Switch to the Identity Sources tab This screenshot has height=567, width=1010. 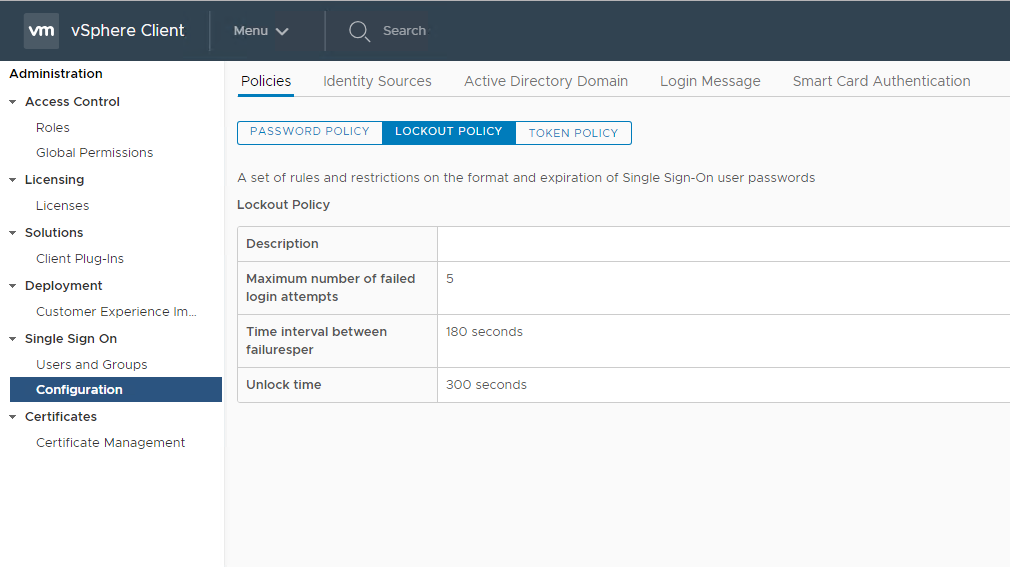pos(377,81)
